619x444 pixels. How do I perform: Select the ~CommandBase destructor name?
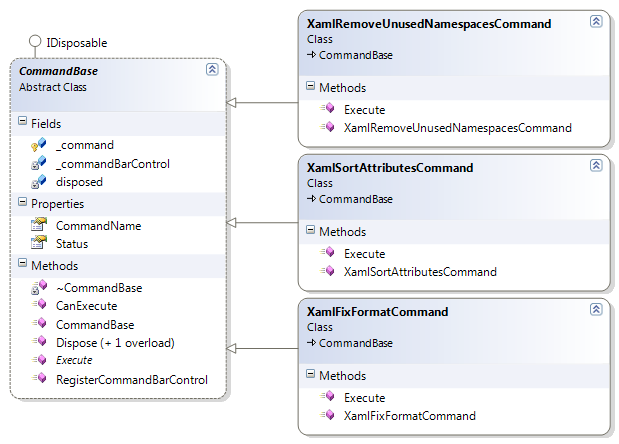pos(99,288)
